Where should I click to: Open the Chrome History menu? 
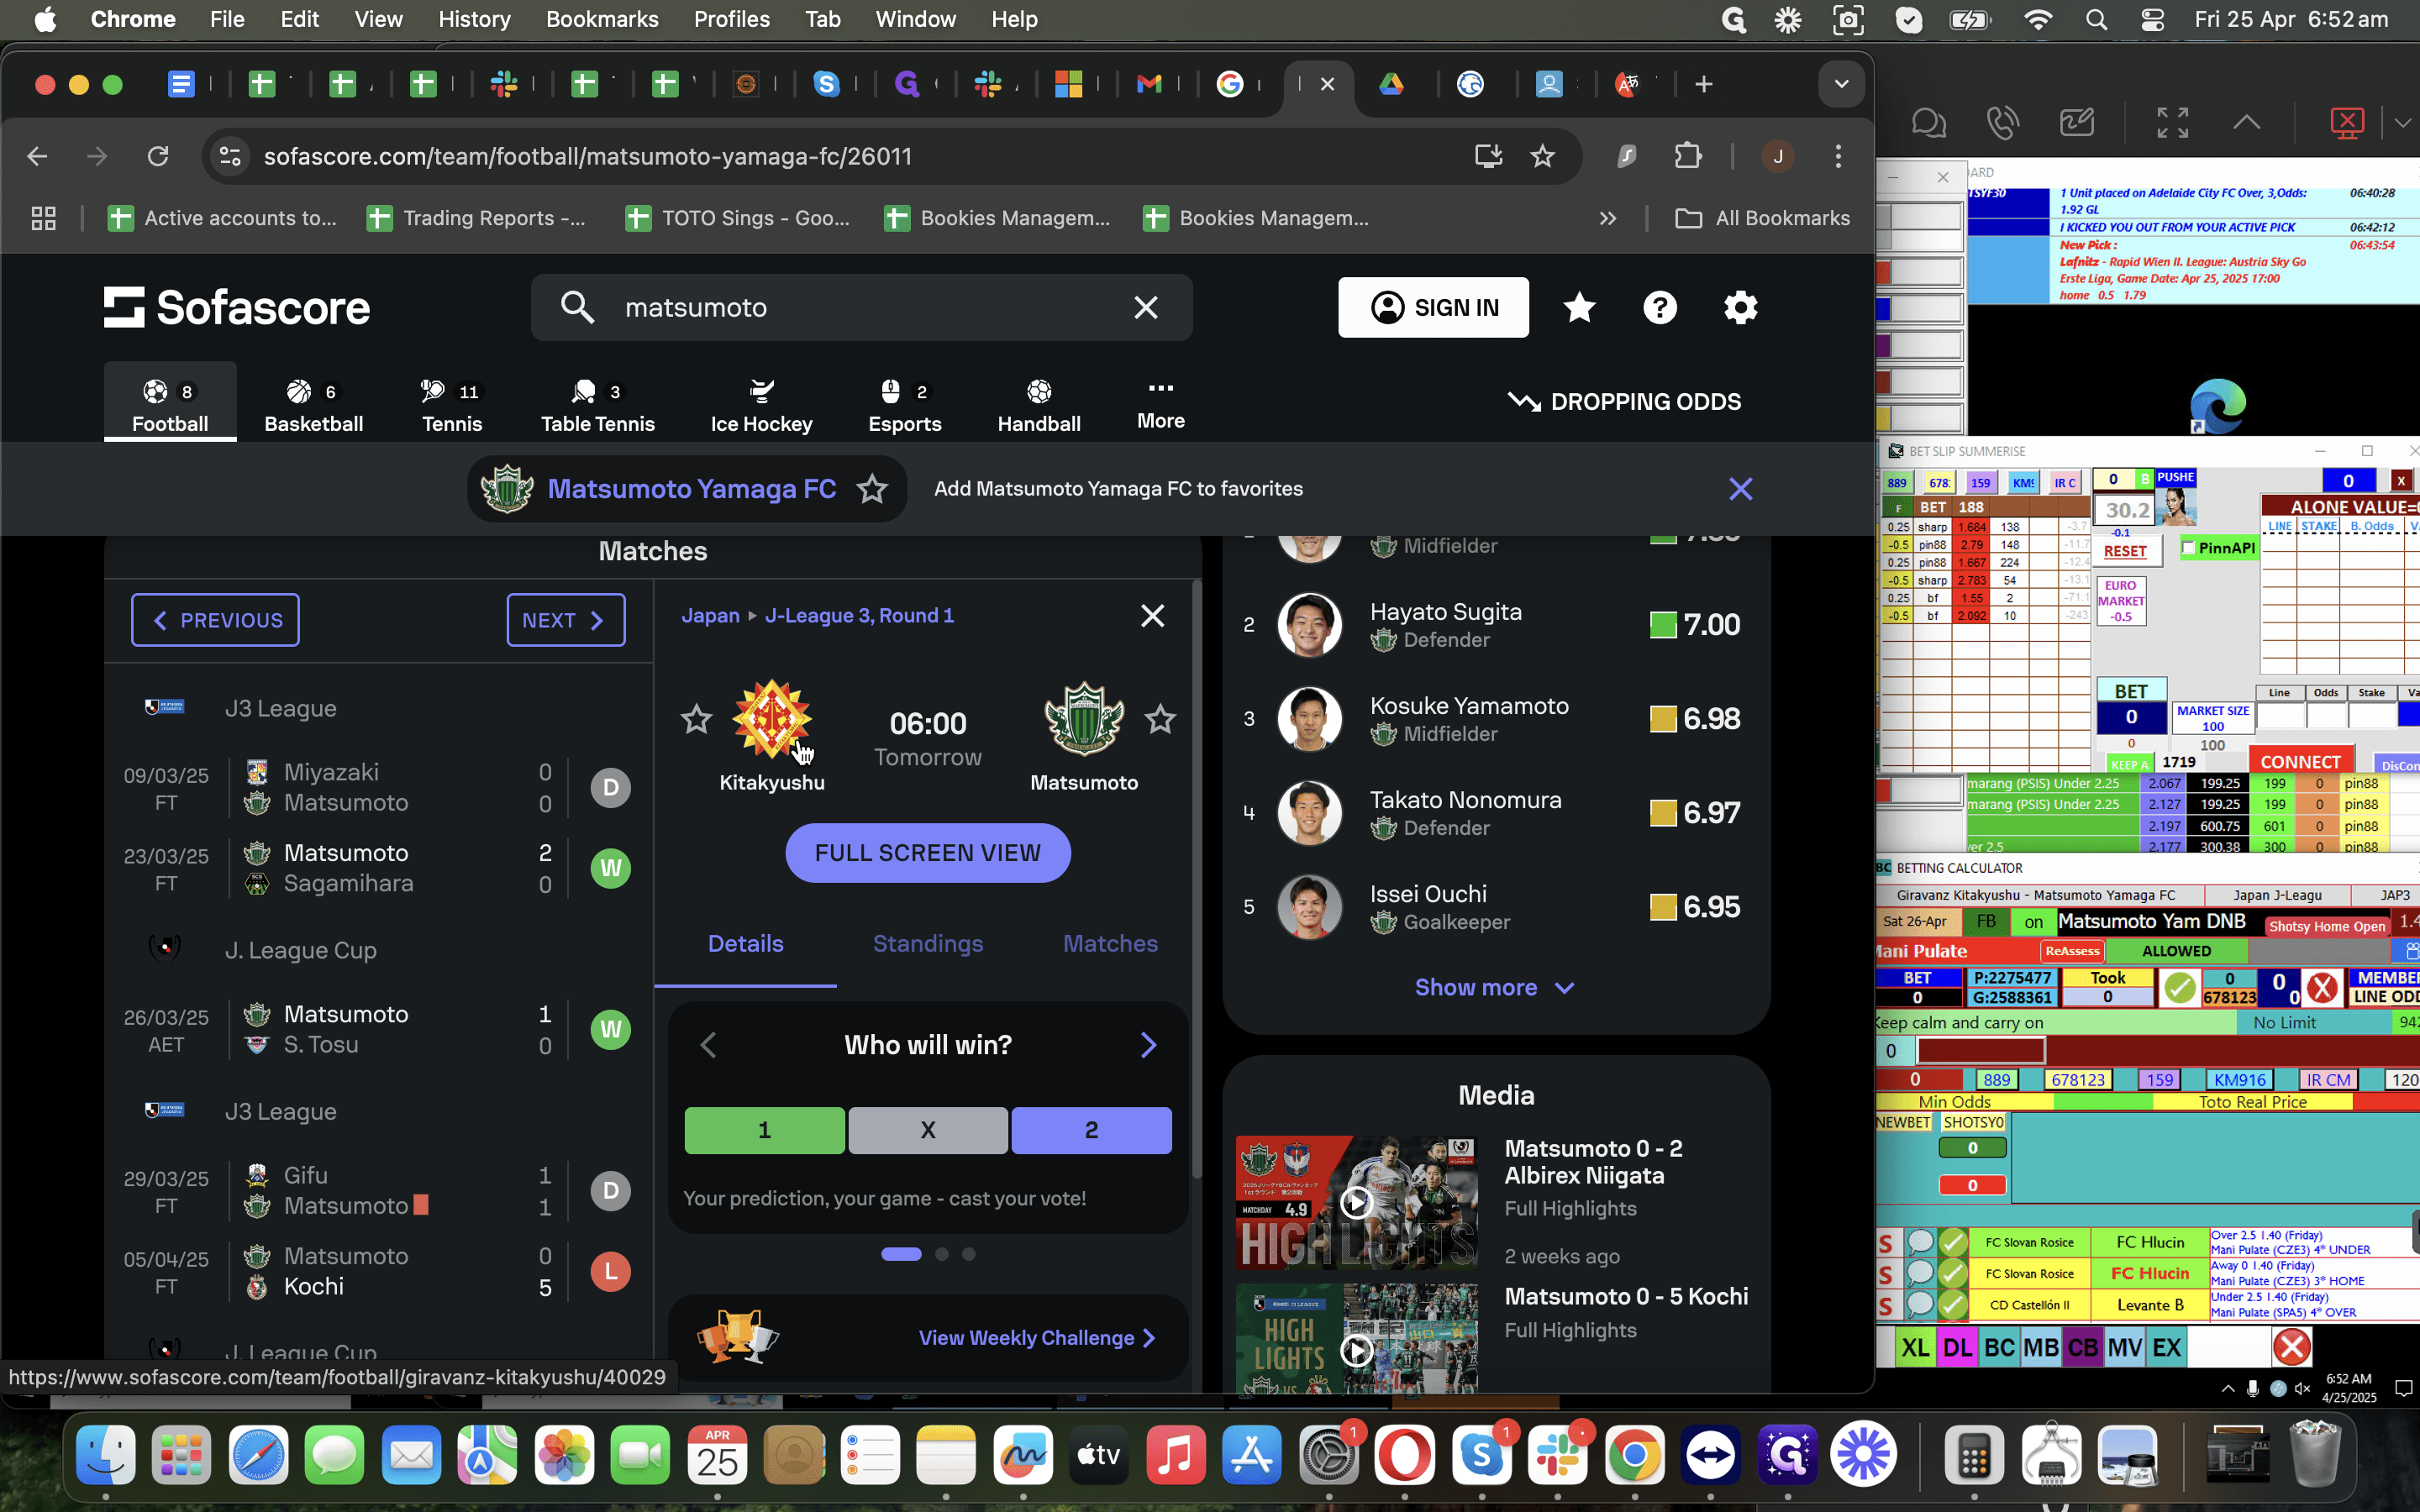474,19
